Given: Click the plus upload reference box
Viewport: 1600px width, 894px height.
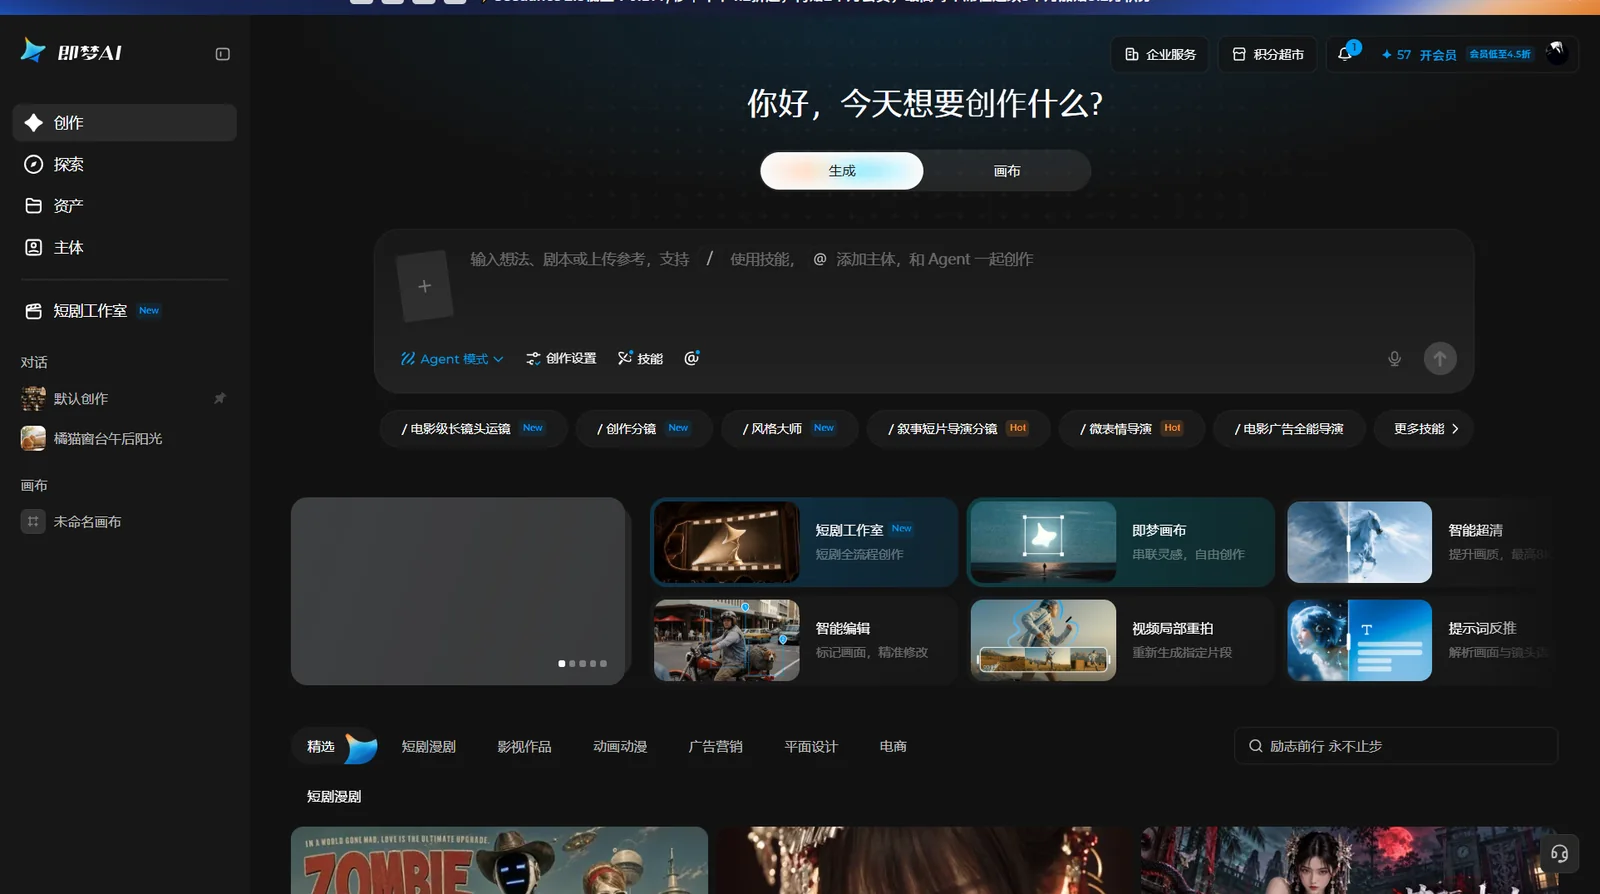Looking at the screenshot, I should (x=425, y=286).
